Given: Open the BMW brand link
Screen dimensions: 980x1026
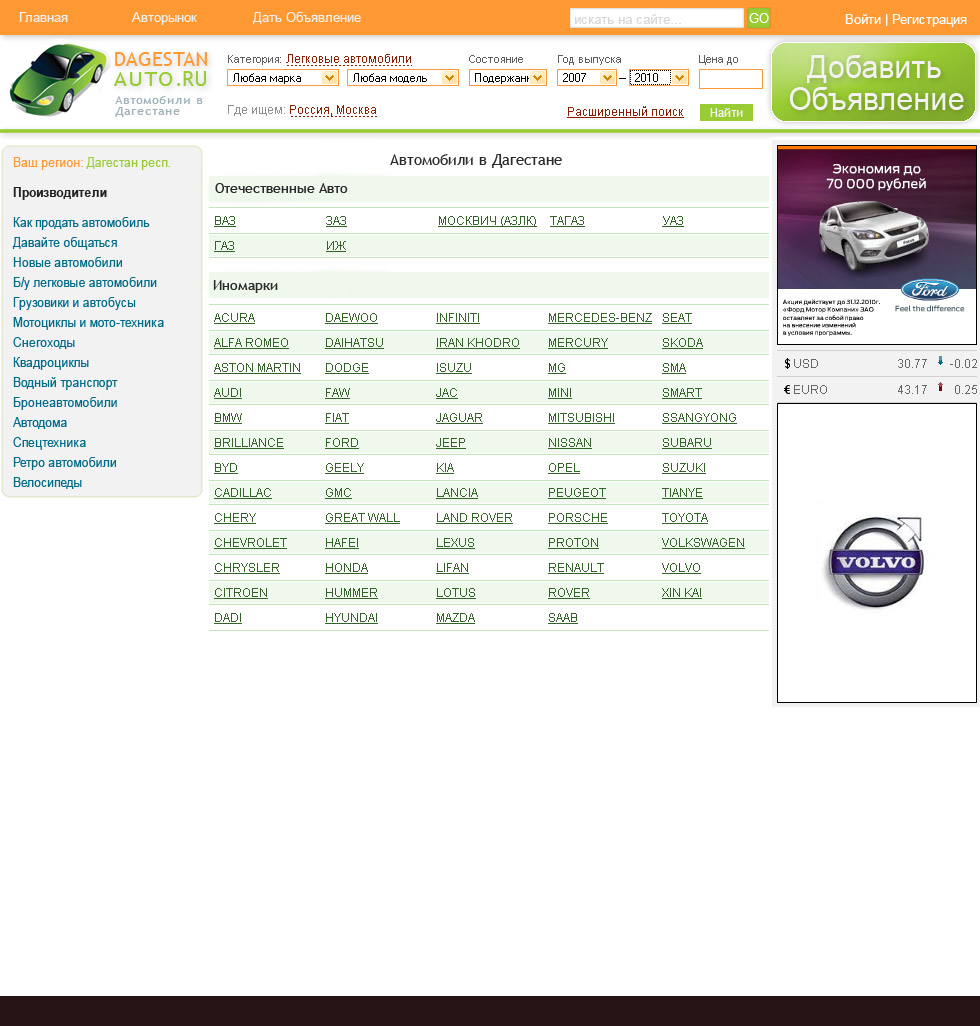Looking at the screenshot, I should [x=228, y=418].
